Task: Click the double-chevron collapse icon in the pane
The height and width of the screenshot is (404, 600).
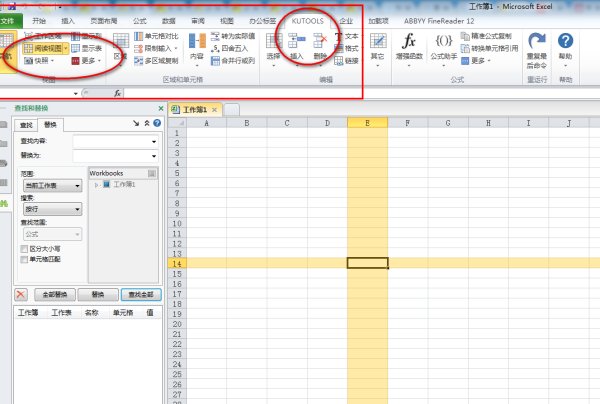Action: (147, 123)
